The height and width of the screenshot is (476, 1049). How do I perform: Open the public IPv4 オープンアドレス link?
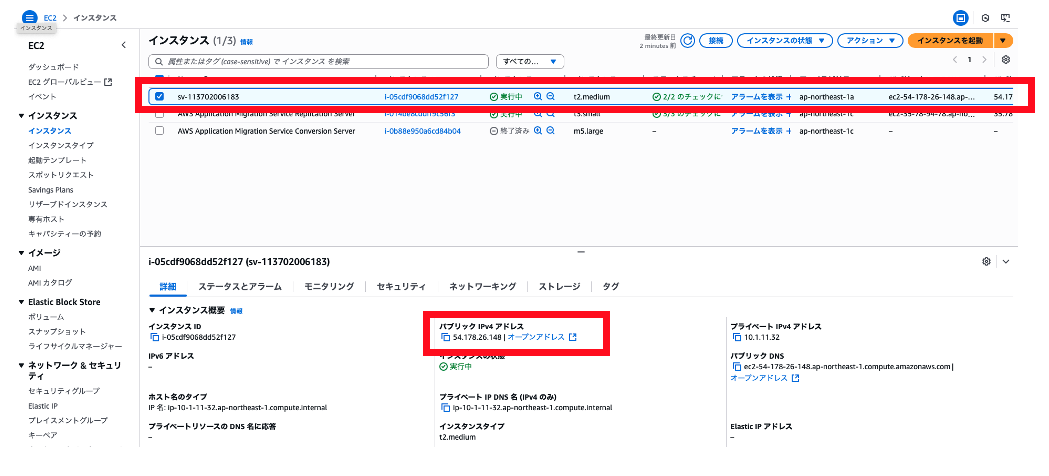[542, 337]
